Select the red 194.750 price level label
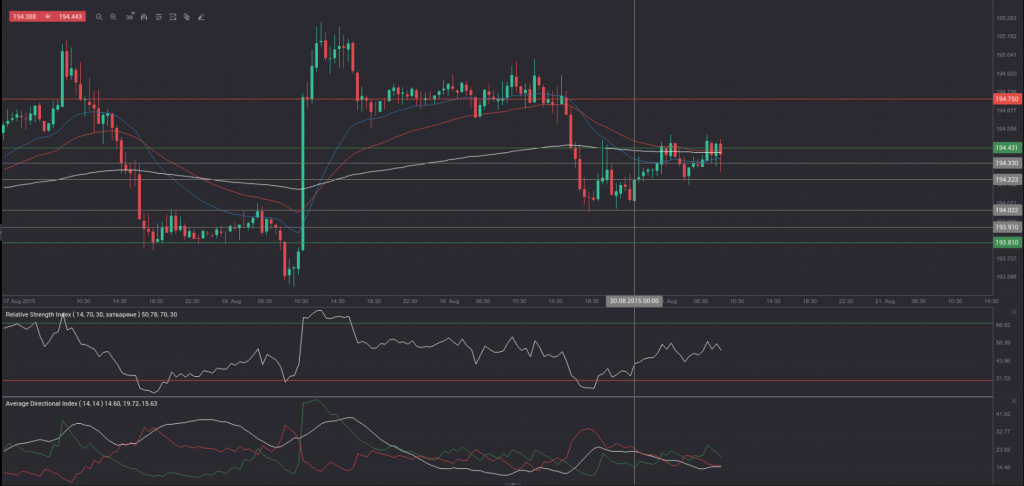Viewport: 1024px width, 486px height. click(x=1007, y=99)
